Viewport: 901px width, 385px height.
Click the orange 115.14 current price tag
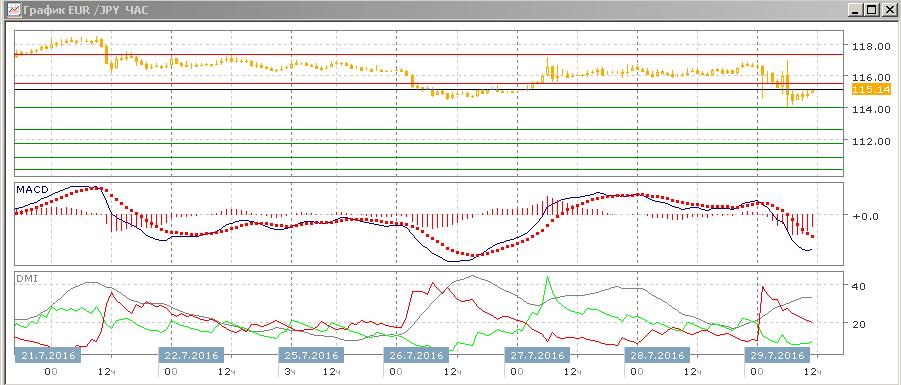tap(871, 90)
